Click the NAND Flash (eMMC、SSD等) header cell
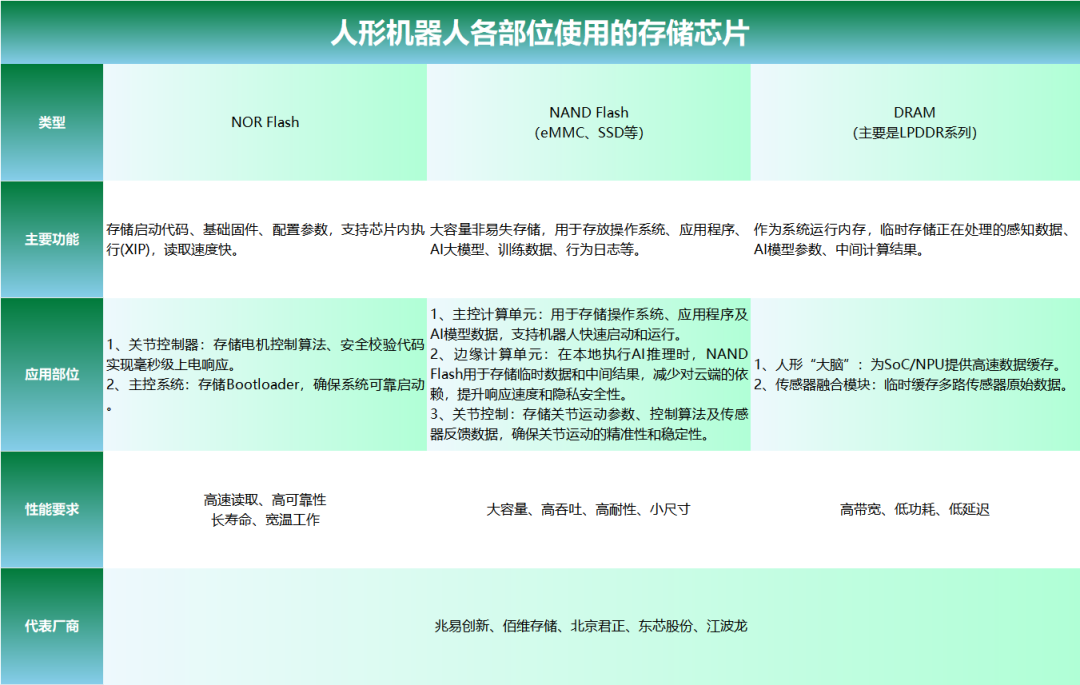Screen dimensions: 1080x685 [589, 122]
